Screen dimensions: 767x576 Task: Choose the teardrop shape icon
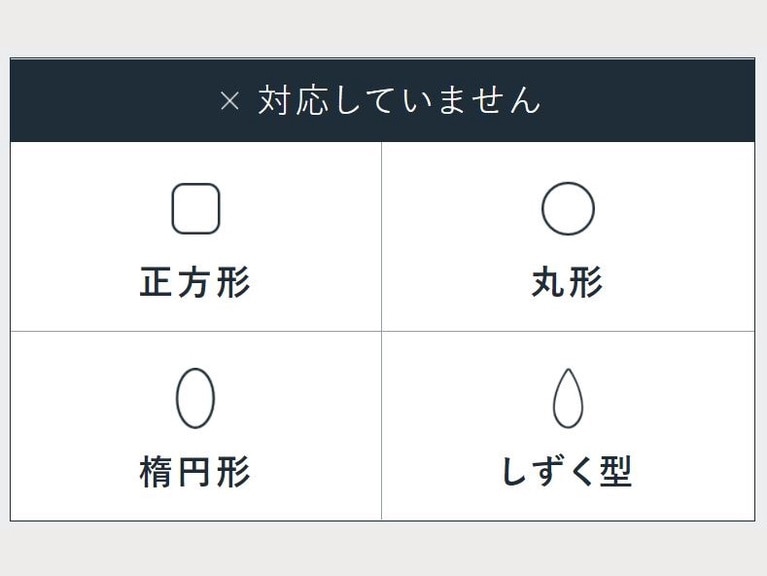pos(568,398)
